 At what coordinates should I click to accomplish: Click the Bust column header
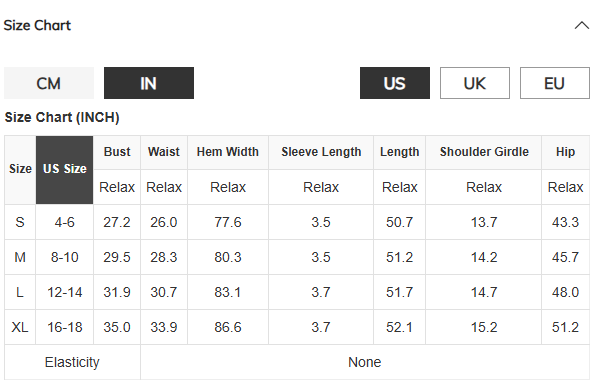tap(117, 152)
